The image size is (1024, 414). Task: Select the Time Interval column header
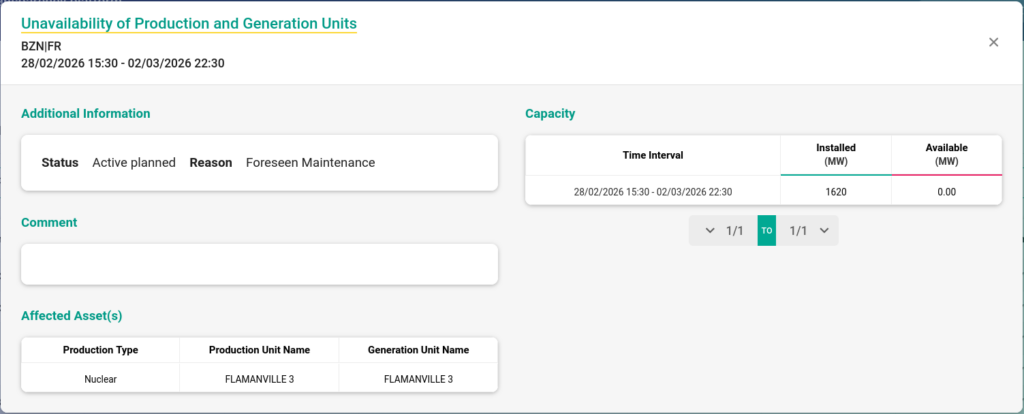coord(652,155)
